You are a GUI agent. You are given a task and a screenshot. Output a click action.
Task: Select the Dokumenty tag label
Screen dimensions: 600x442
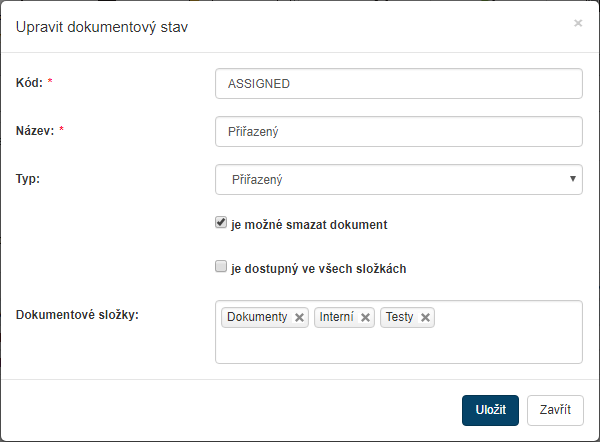click(x=257, y=317)
